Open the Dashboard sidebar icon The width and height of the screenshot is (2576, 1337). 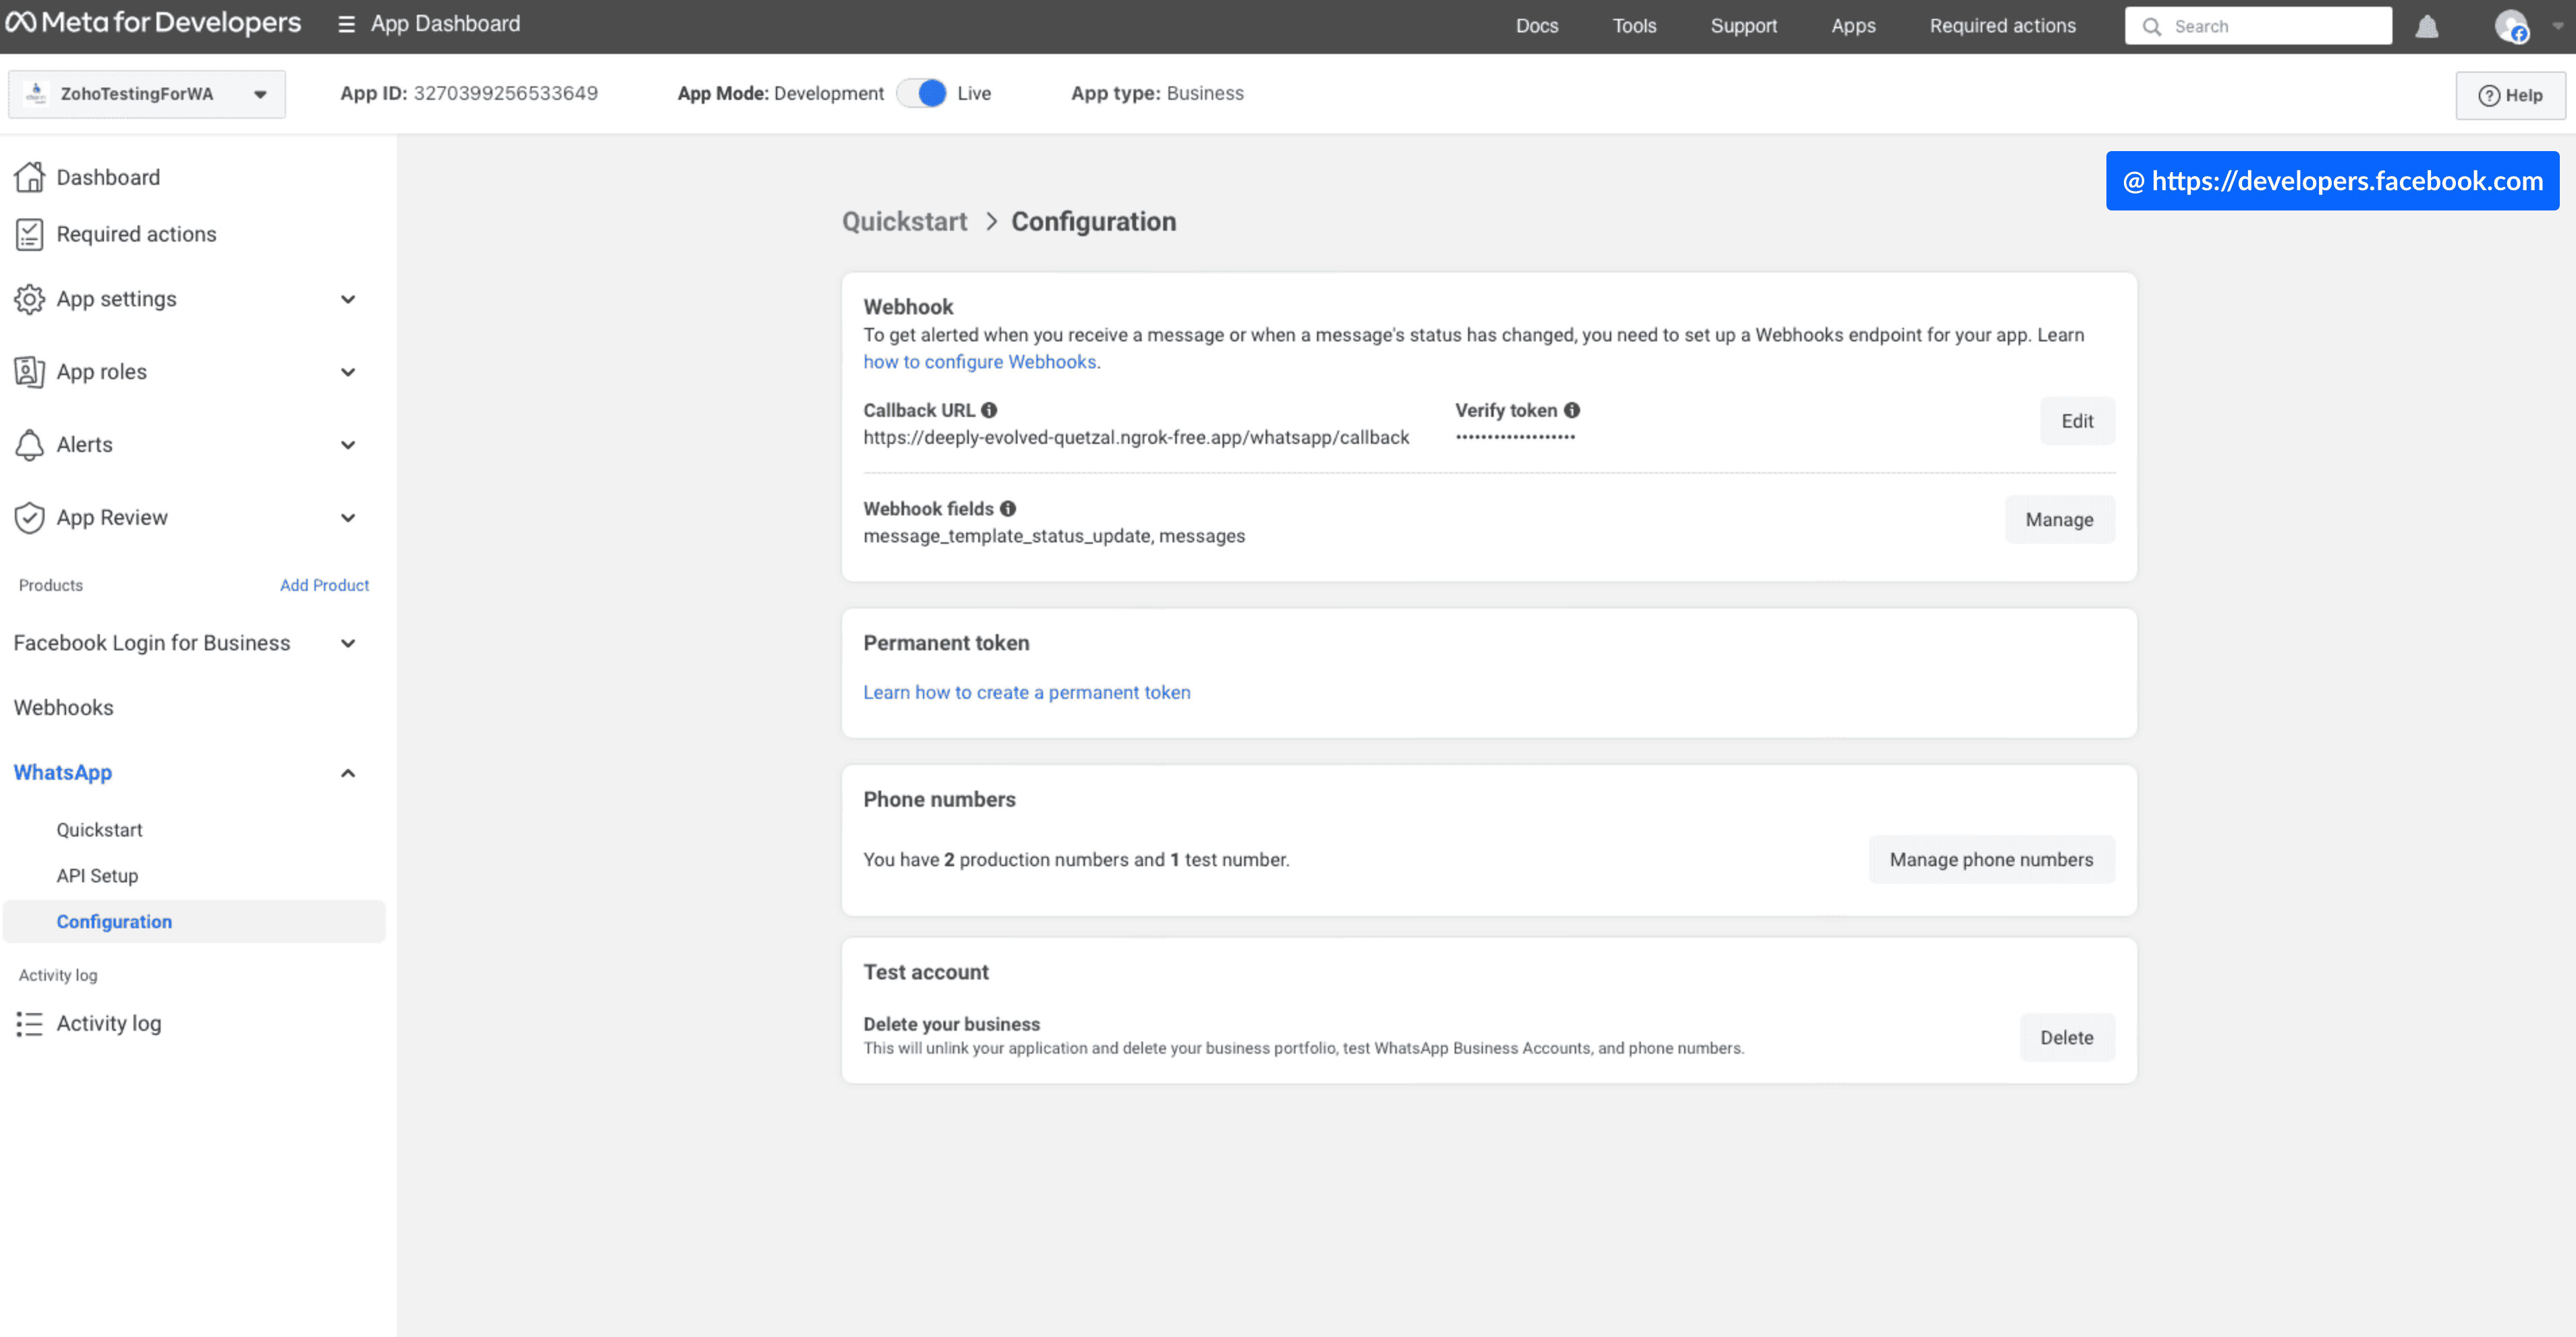click(x=30, y=176)
